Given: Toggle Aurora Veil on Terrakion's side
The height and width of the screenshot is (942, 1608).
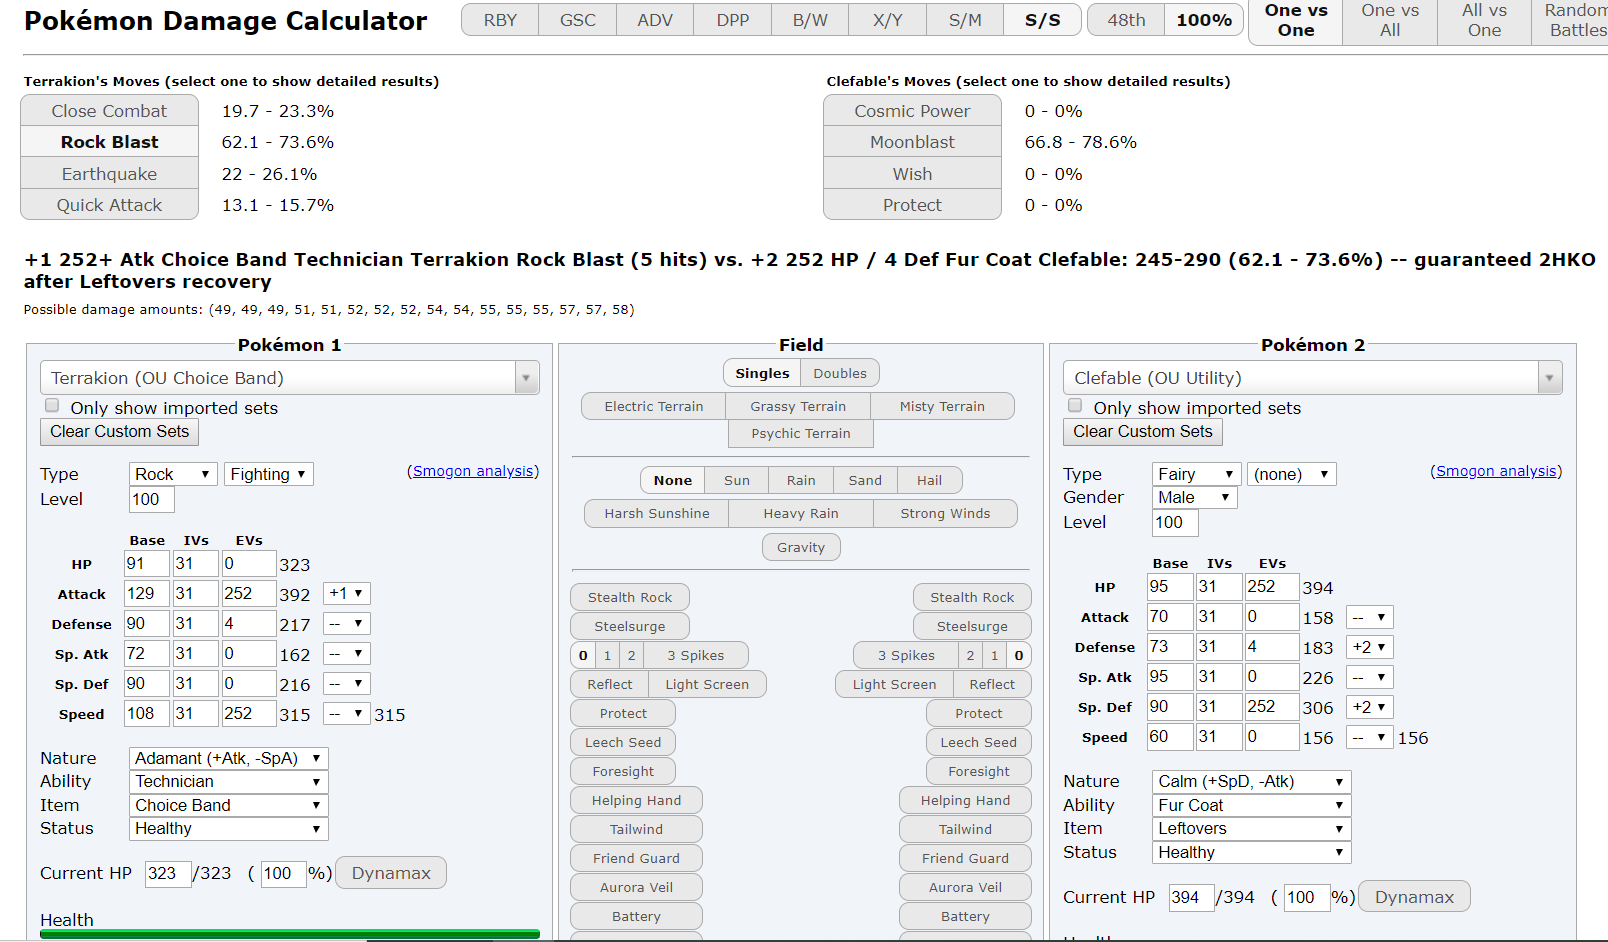Looking at the screenshot, I should 636,887.
